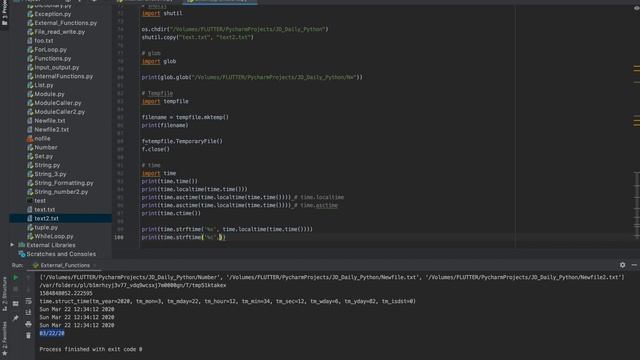Click the text file icon beside foo.txt
Image resolution: width=640 pixels, height=360 pixels.
[x=30, y=41]
